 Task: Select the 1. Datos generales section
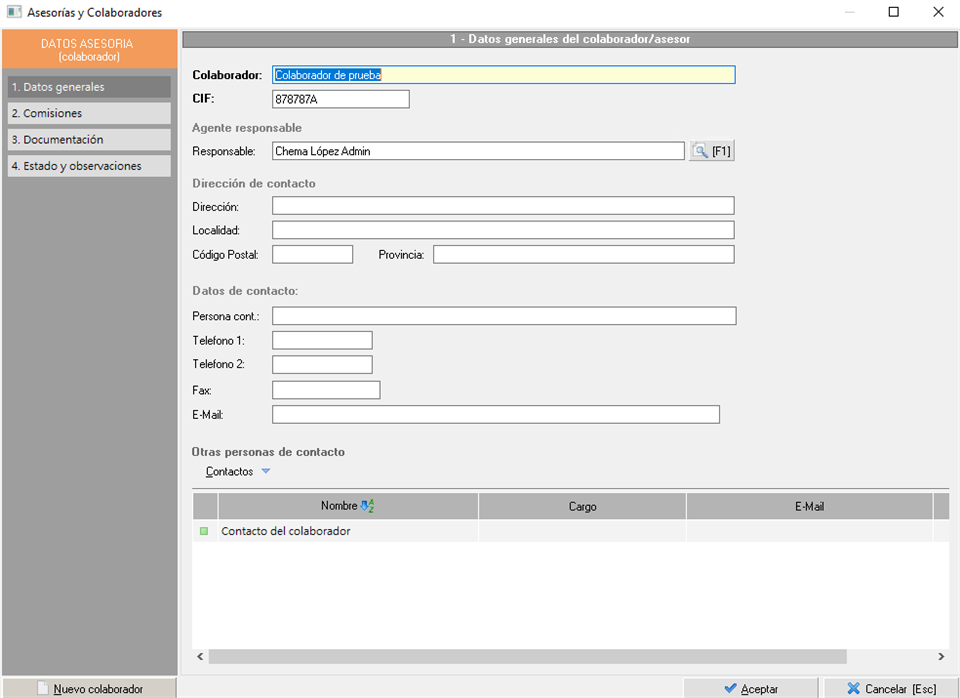(x=89, y=87)
